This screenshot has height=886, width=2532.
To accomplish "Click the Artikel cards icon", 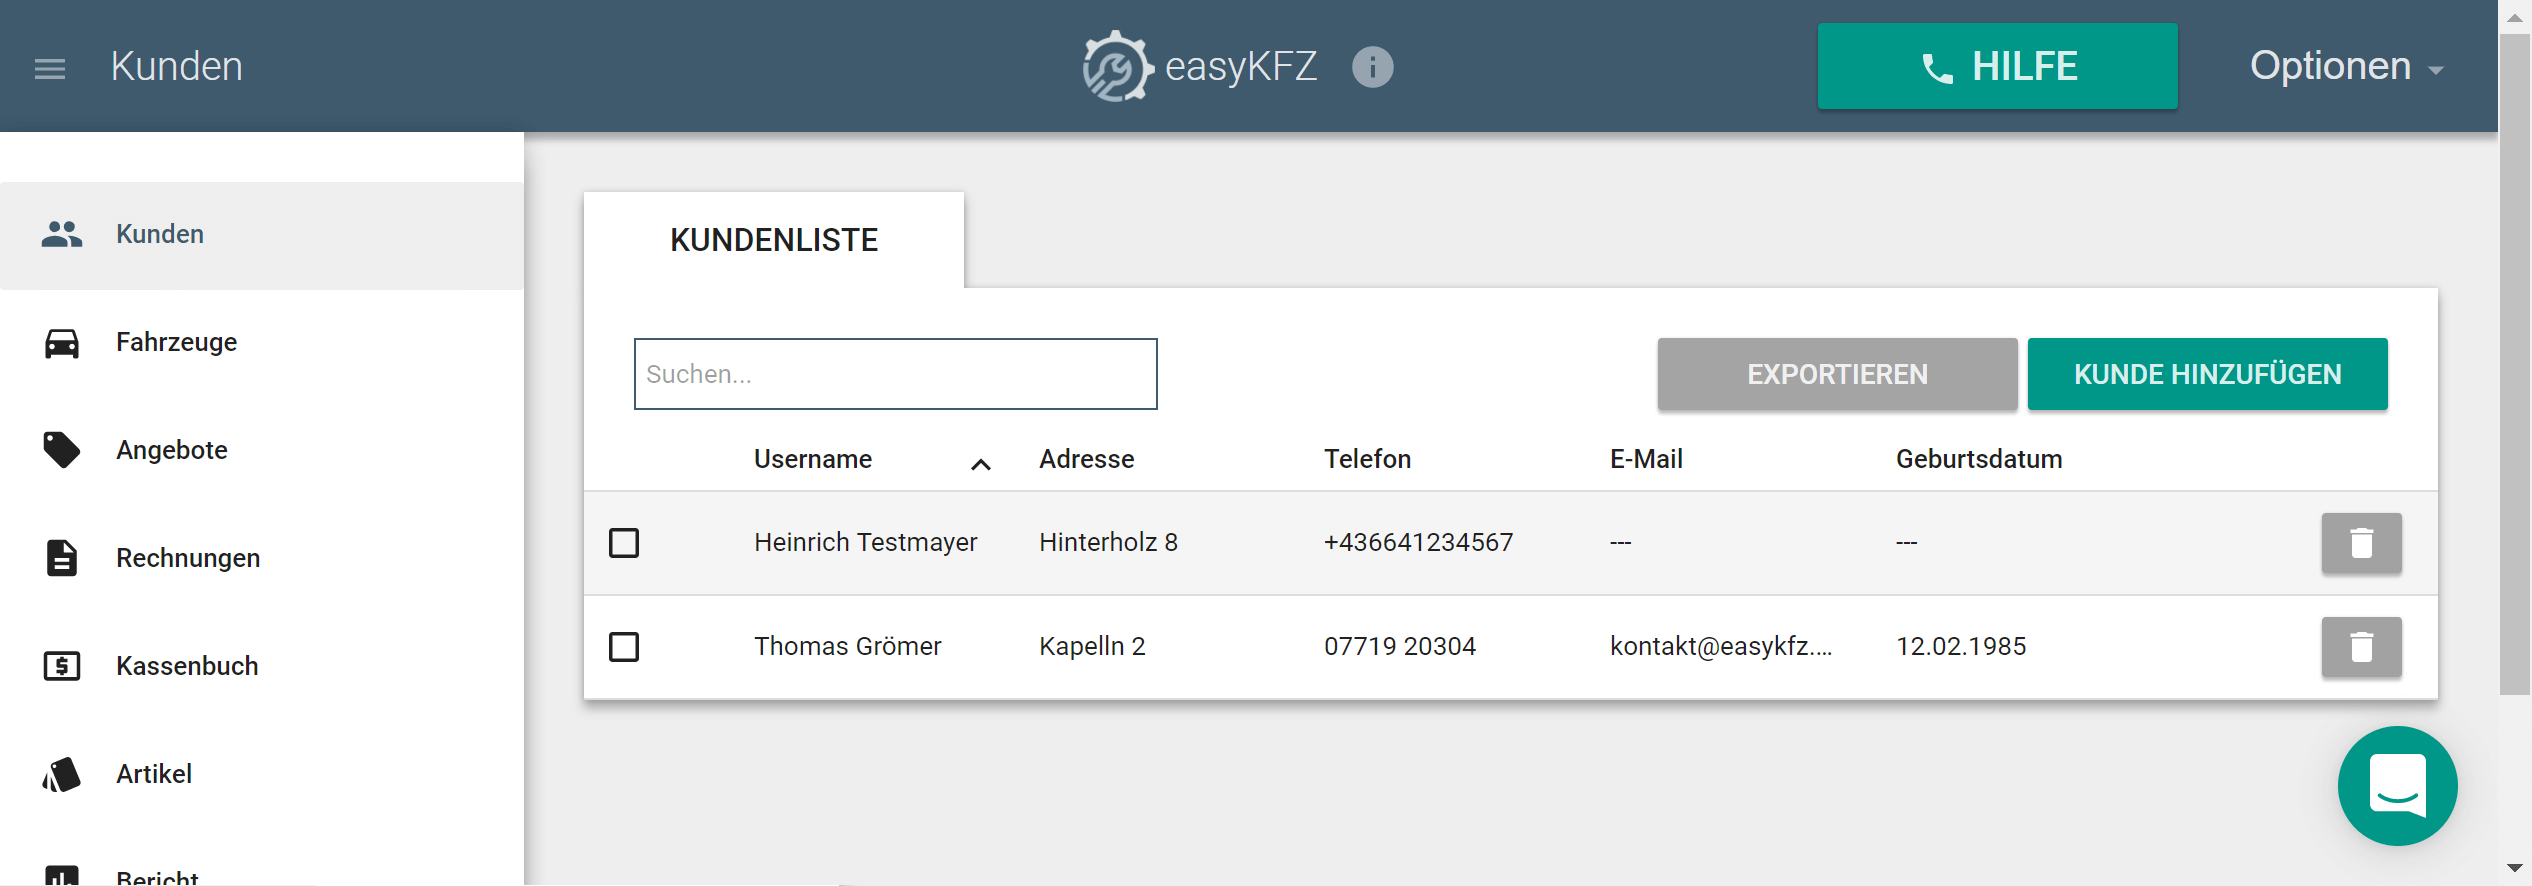I will coord(62,774).
